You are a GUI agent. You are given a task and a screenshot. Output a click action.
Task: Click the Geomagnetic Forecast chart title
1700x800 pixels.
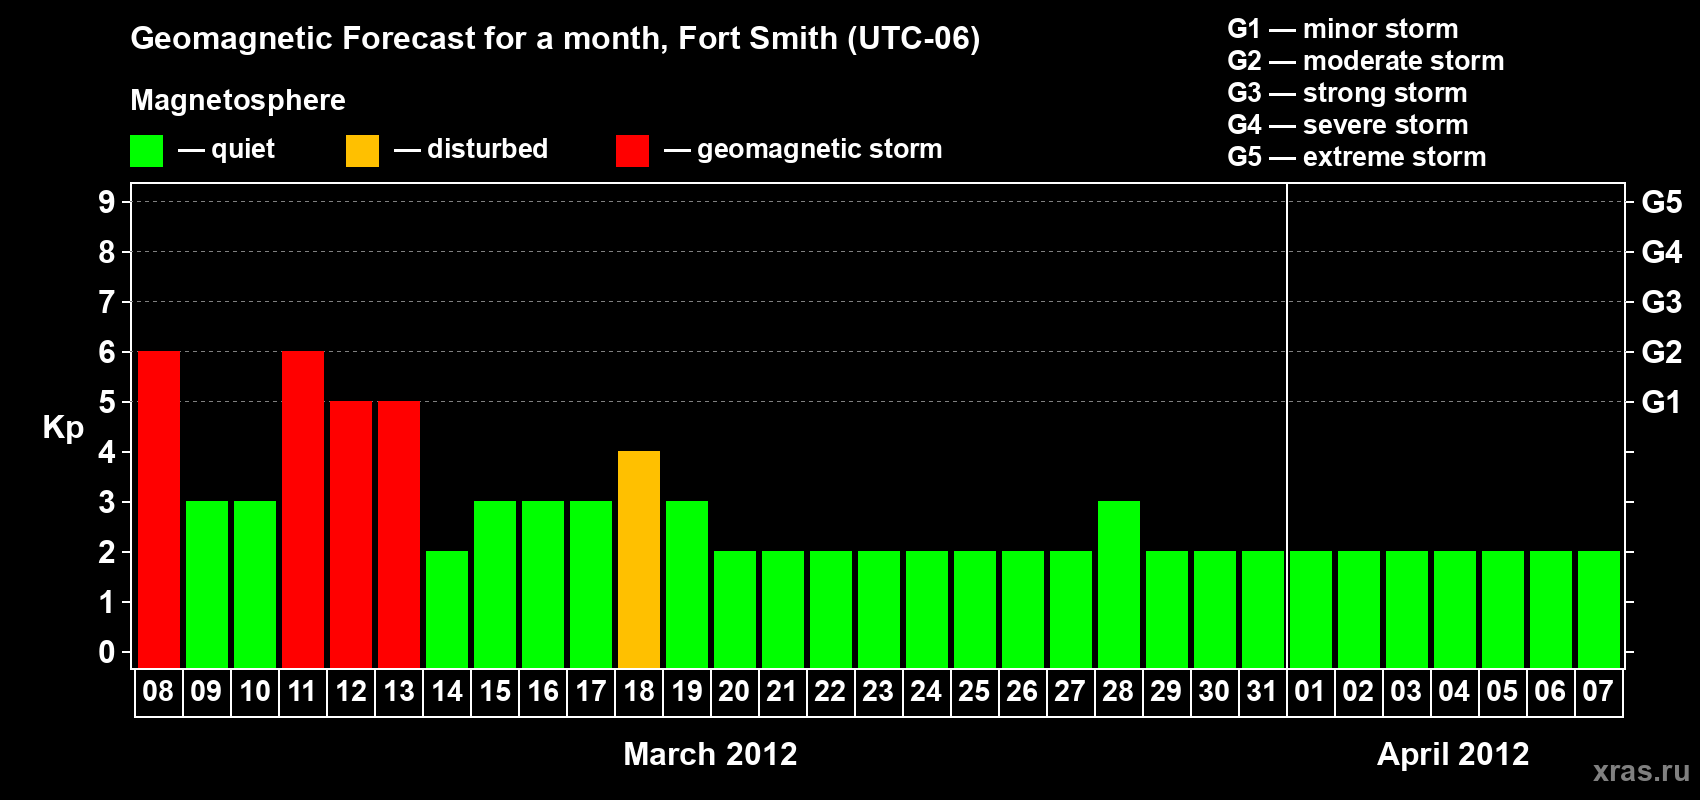[x=555, y=39]
